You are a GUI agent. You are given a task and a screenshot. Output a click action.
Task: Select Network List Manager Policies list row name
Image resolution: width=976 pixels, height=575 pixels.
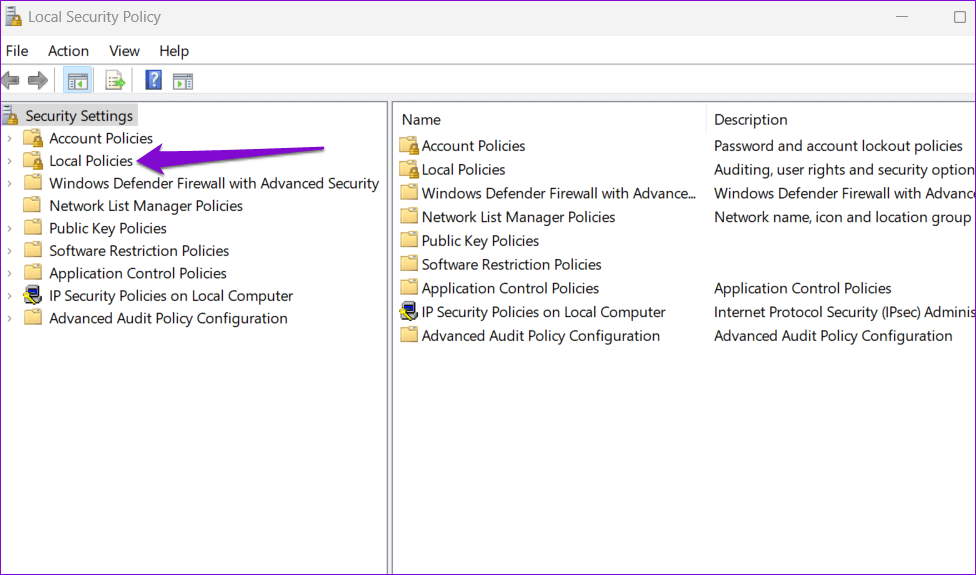[x=518, y=217]
